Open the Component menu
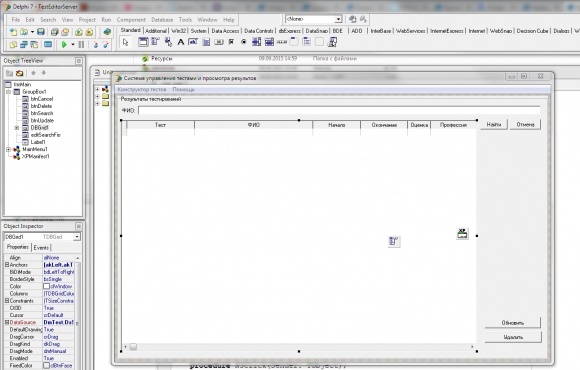Viewport: 580px width, 370px height. [x=131, y=20]
